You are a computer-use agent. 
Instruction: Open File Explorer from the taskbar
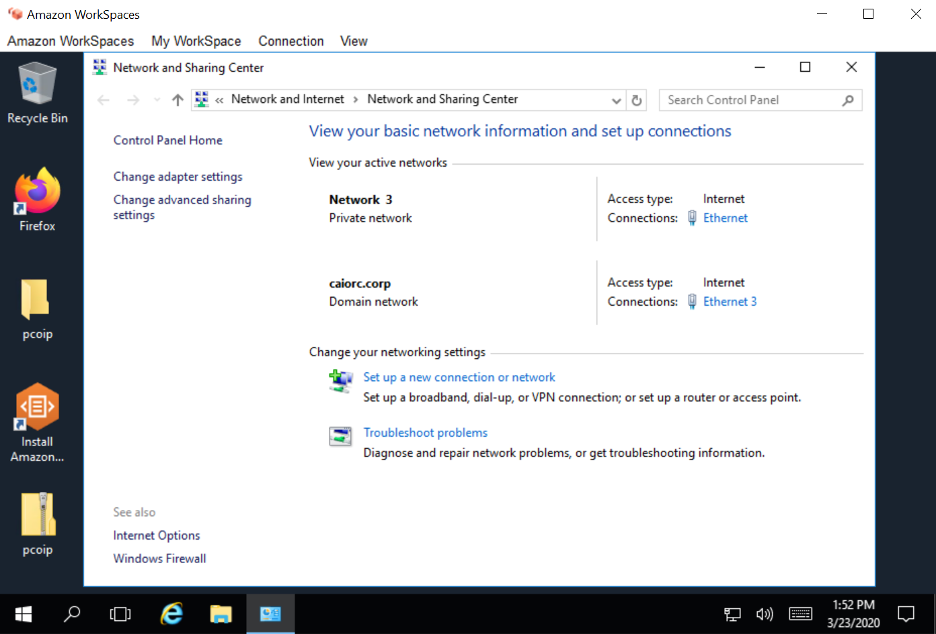[x=221, y=614]
